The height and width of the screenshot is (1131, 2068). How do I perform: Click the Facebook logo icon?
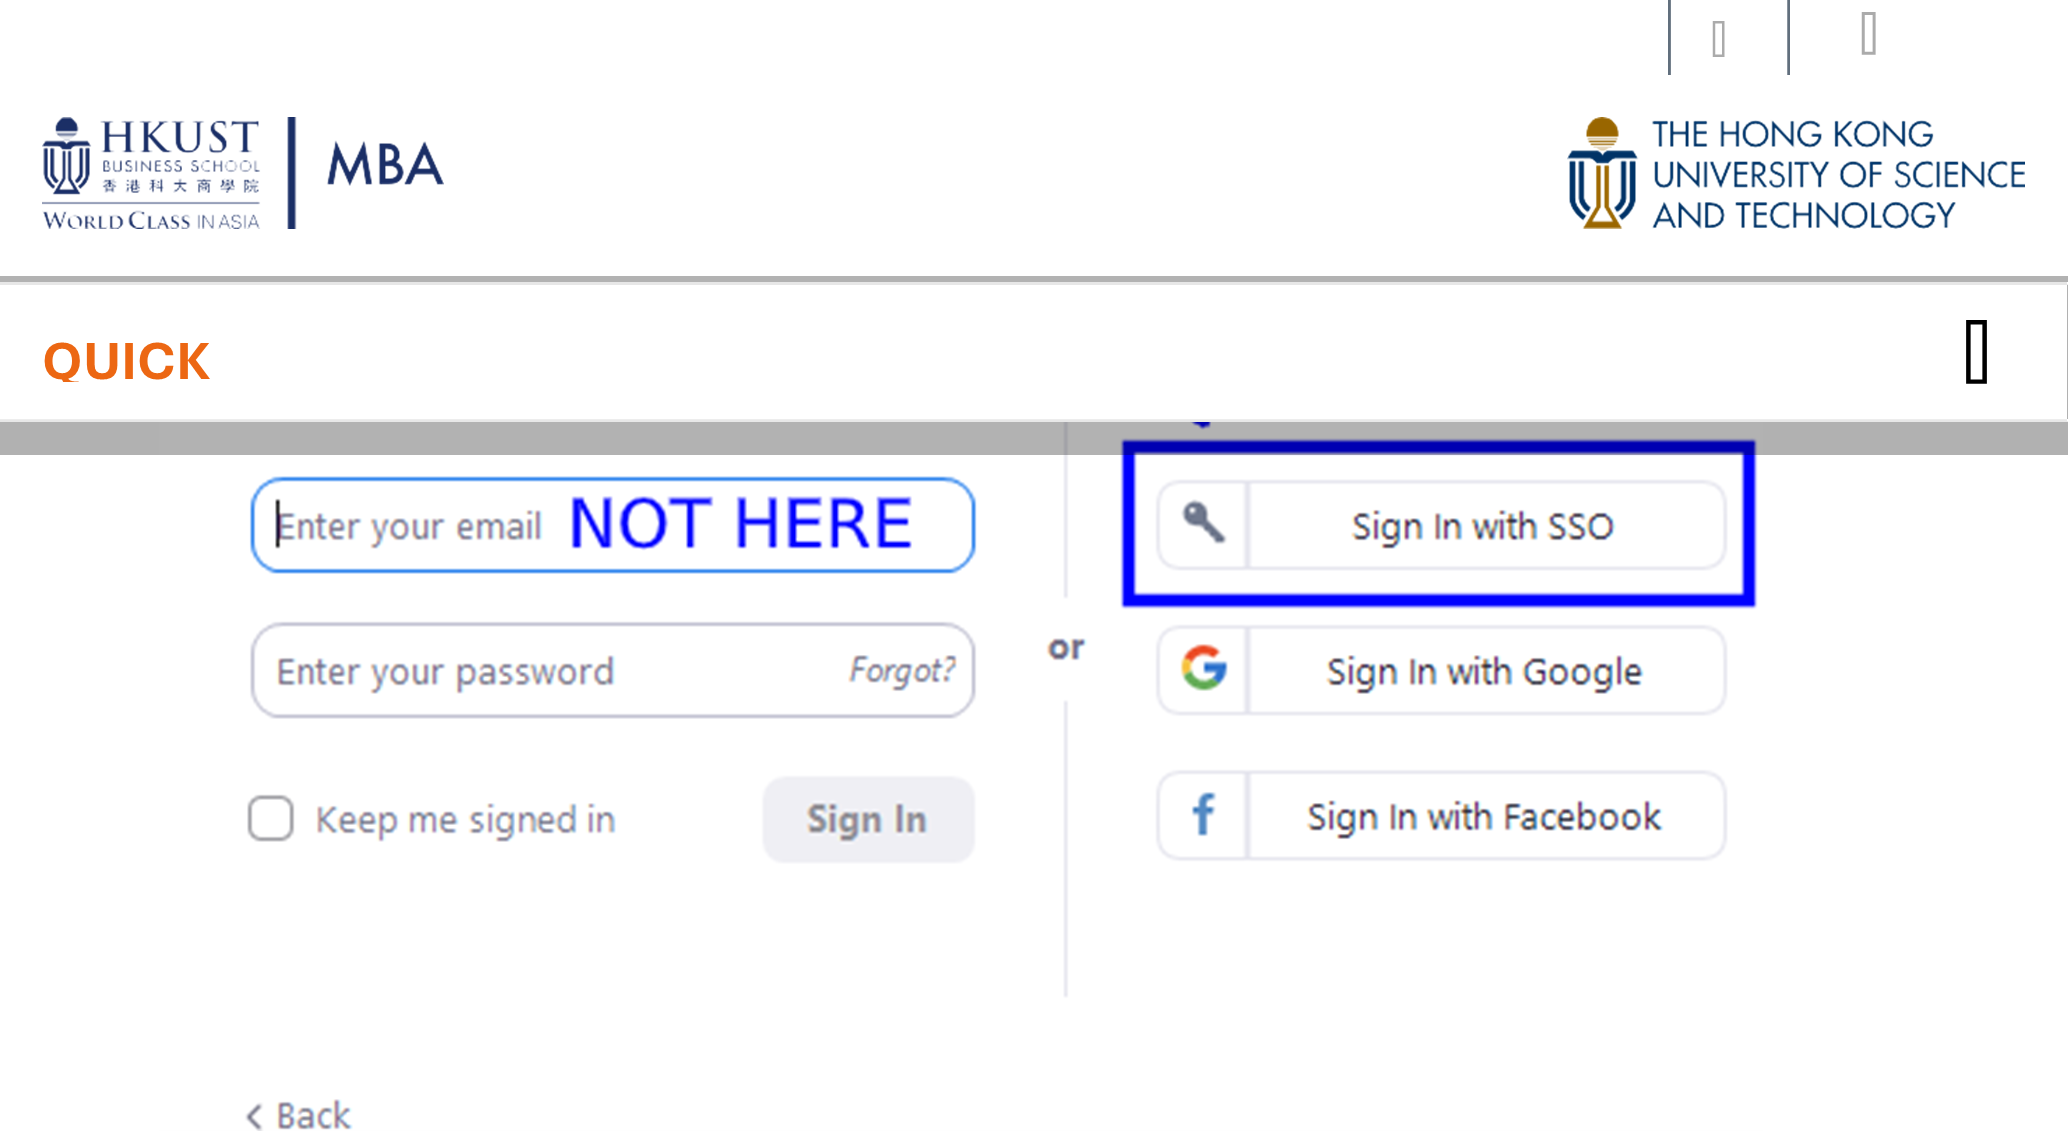click(1203, 815)
